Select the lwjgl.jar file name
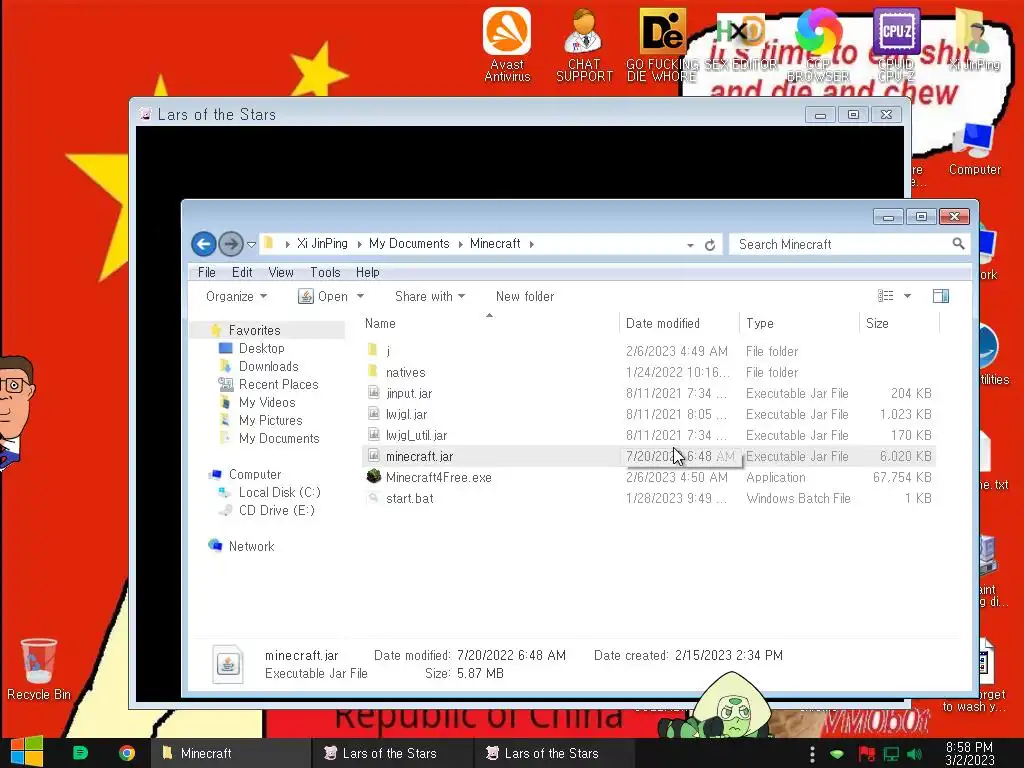The height and width of the screenshot is (768, 1024). click(406, 414)
